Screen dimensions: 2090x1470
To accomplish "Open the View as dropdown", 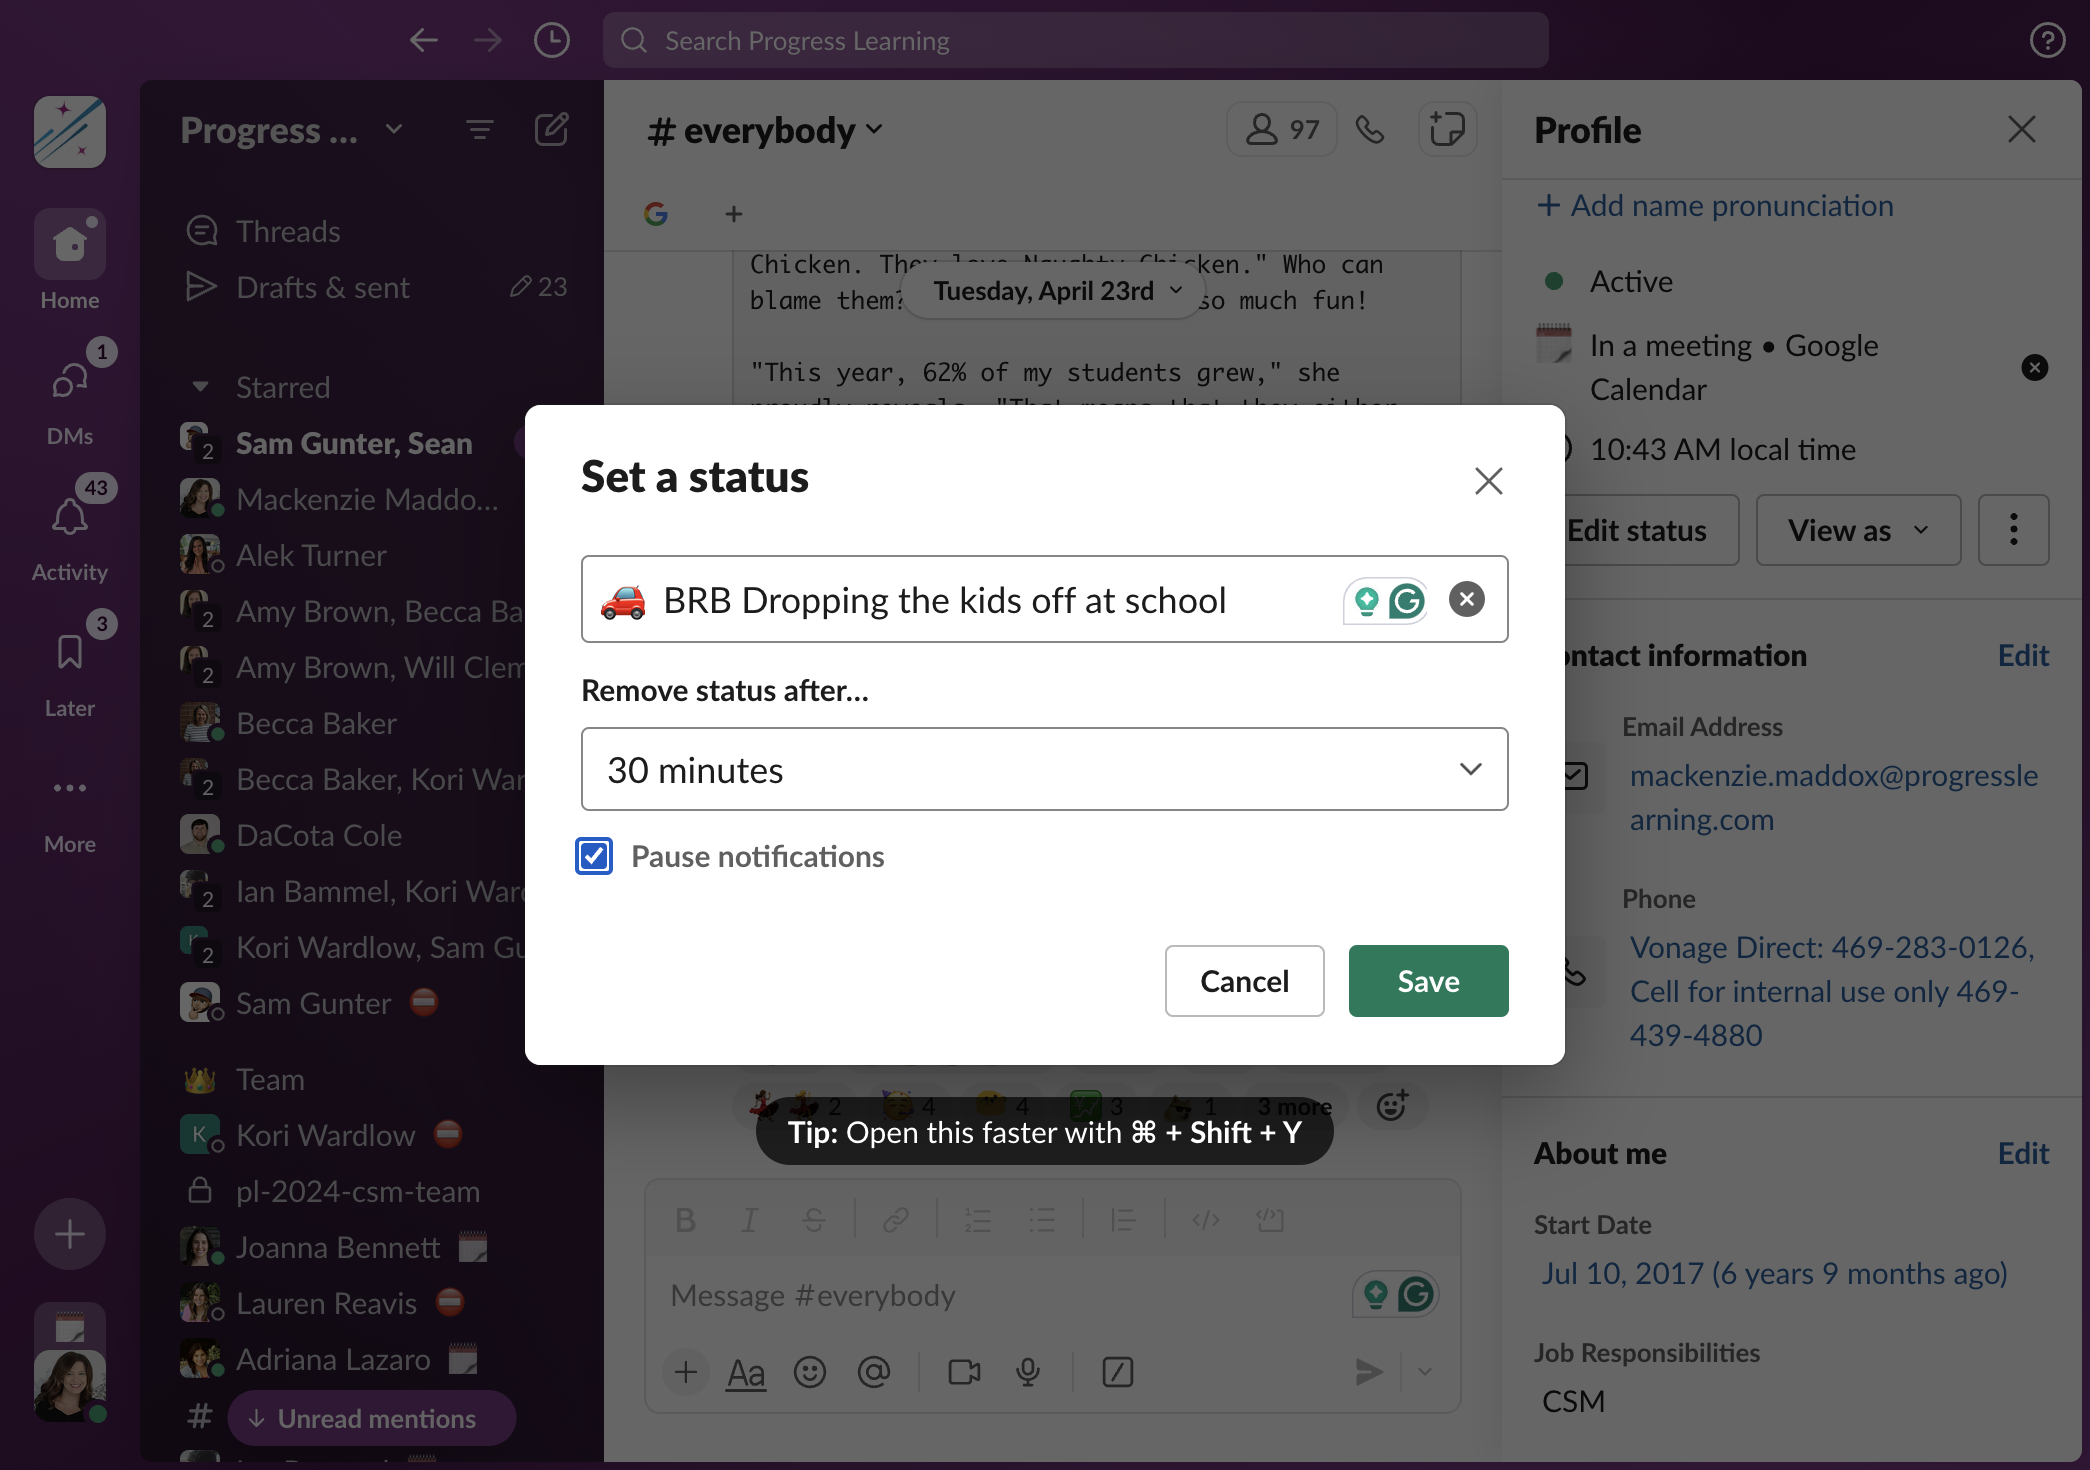I will tap(1858, 530).
